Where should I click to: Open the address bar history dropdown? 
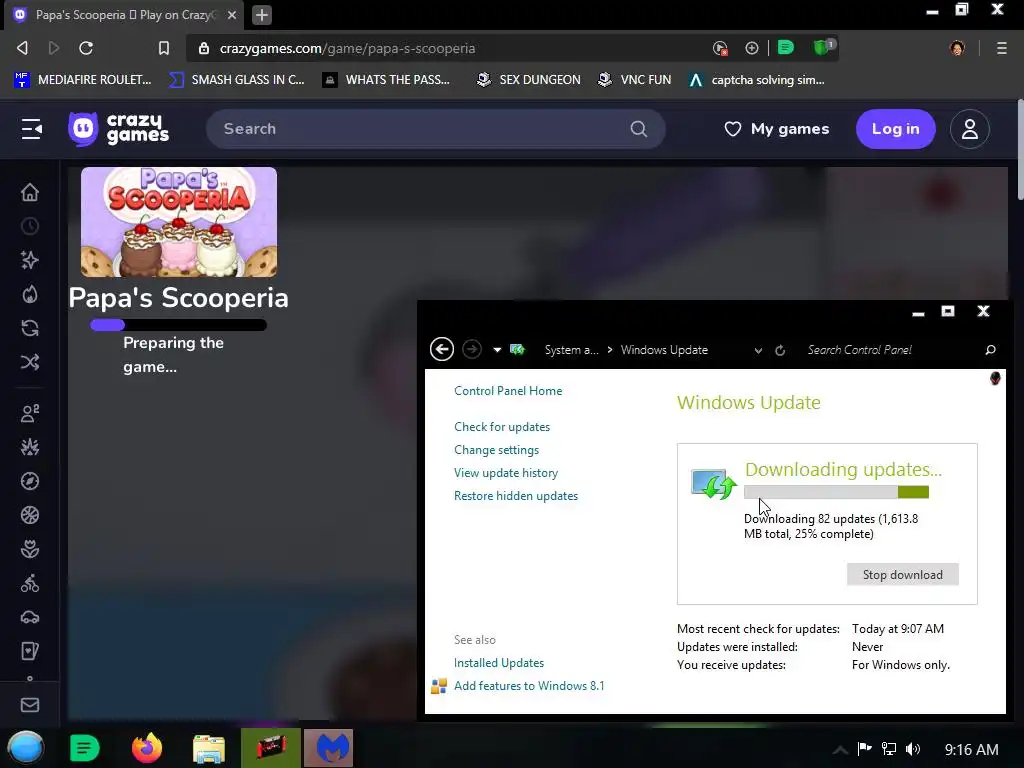758,350
